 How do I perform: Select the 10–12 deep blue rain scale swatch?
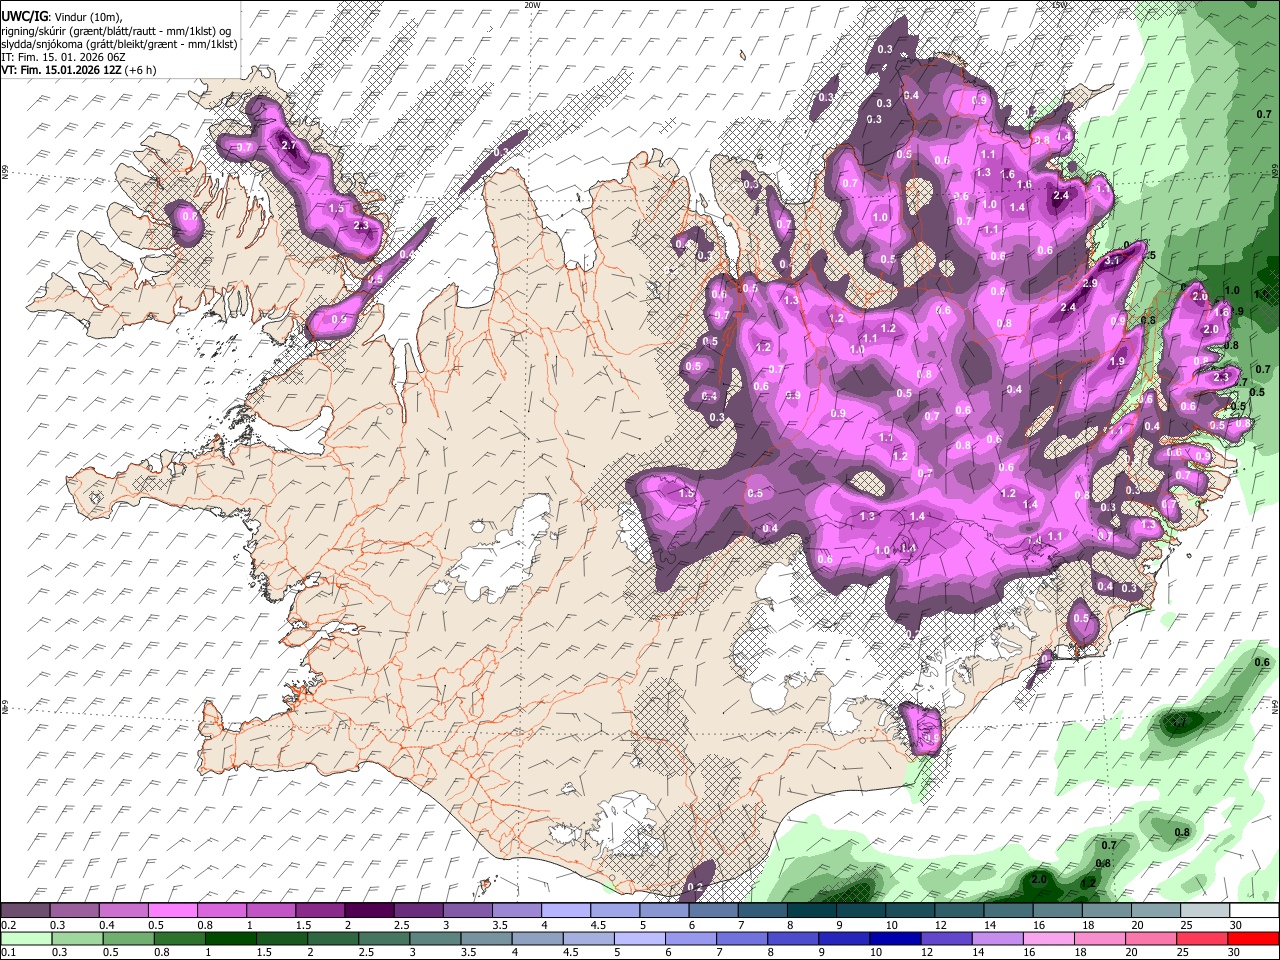[897, 938]
